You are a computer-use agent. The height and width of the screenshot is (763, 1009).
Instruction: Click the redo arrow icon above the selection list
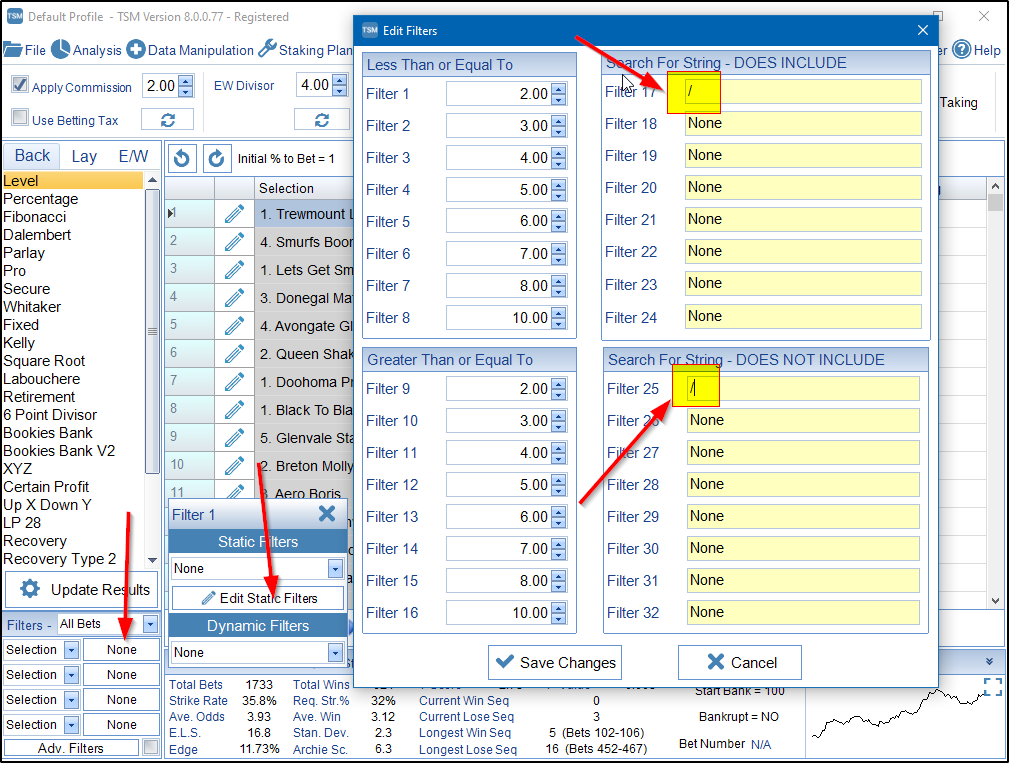(x=216, y=158)
